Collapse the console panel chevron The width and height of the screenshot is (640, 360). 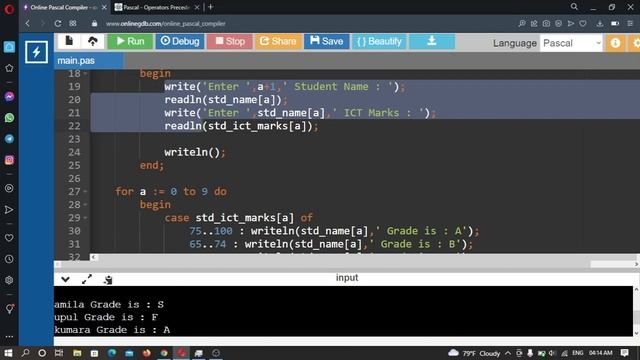point(65,280)
